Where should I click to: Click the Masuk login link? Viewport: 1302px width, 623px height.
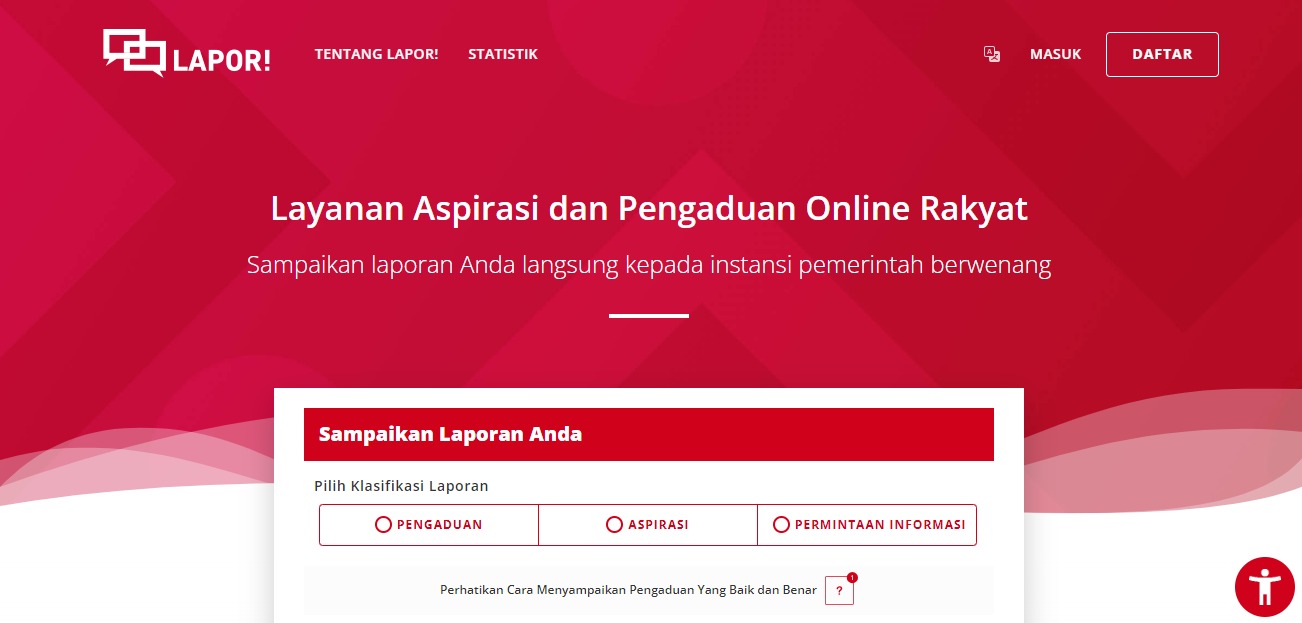[x=1055, y=54]
